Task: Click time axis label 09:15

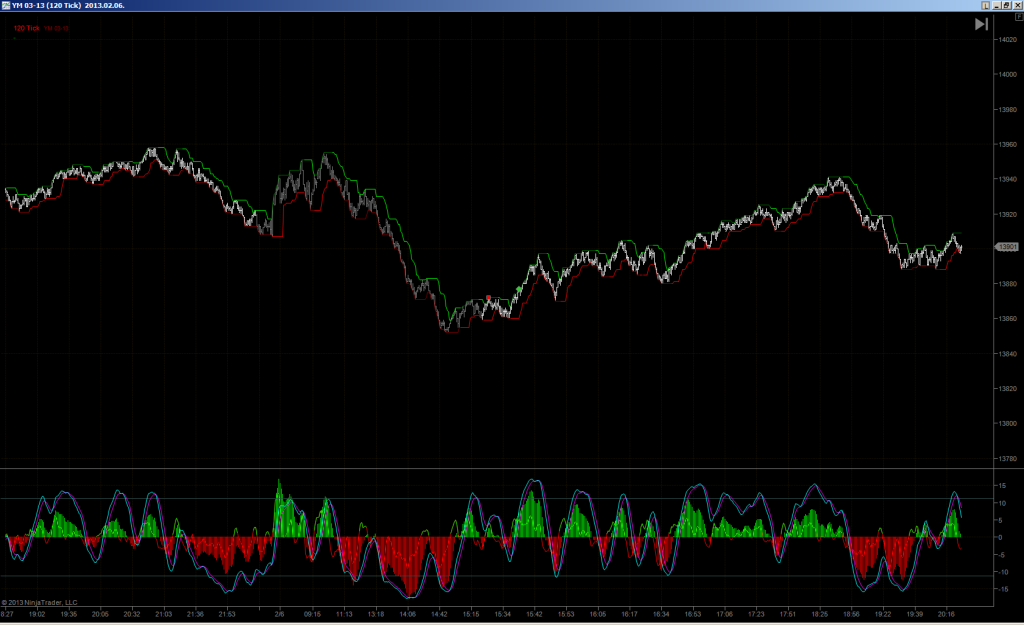Action: 312,614
